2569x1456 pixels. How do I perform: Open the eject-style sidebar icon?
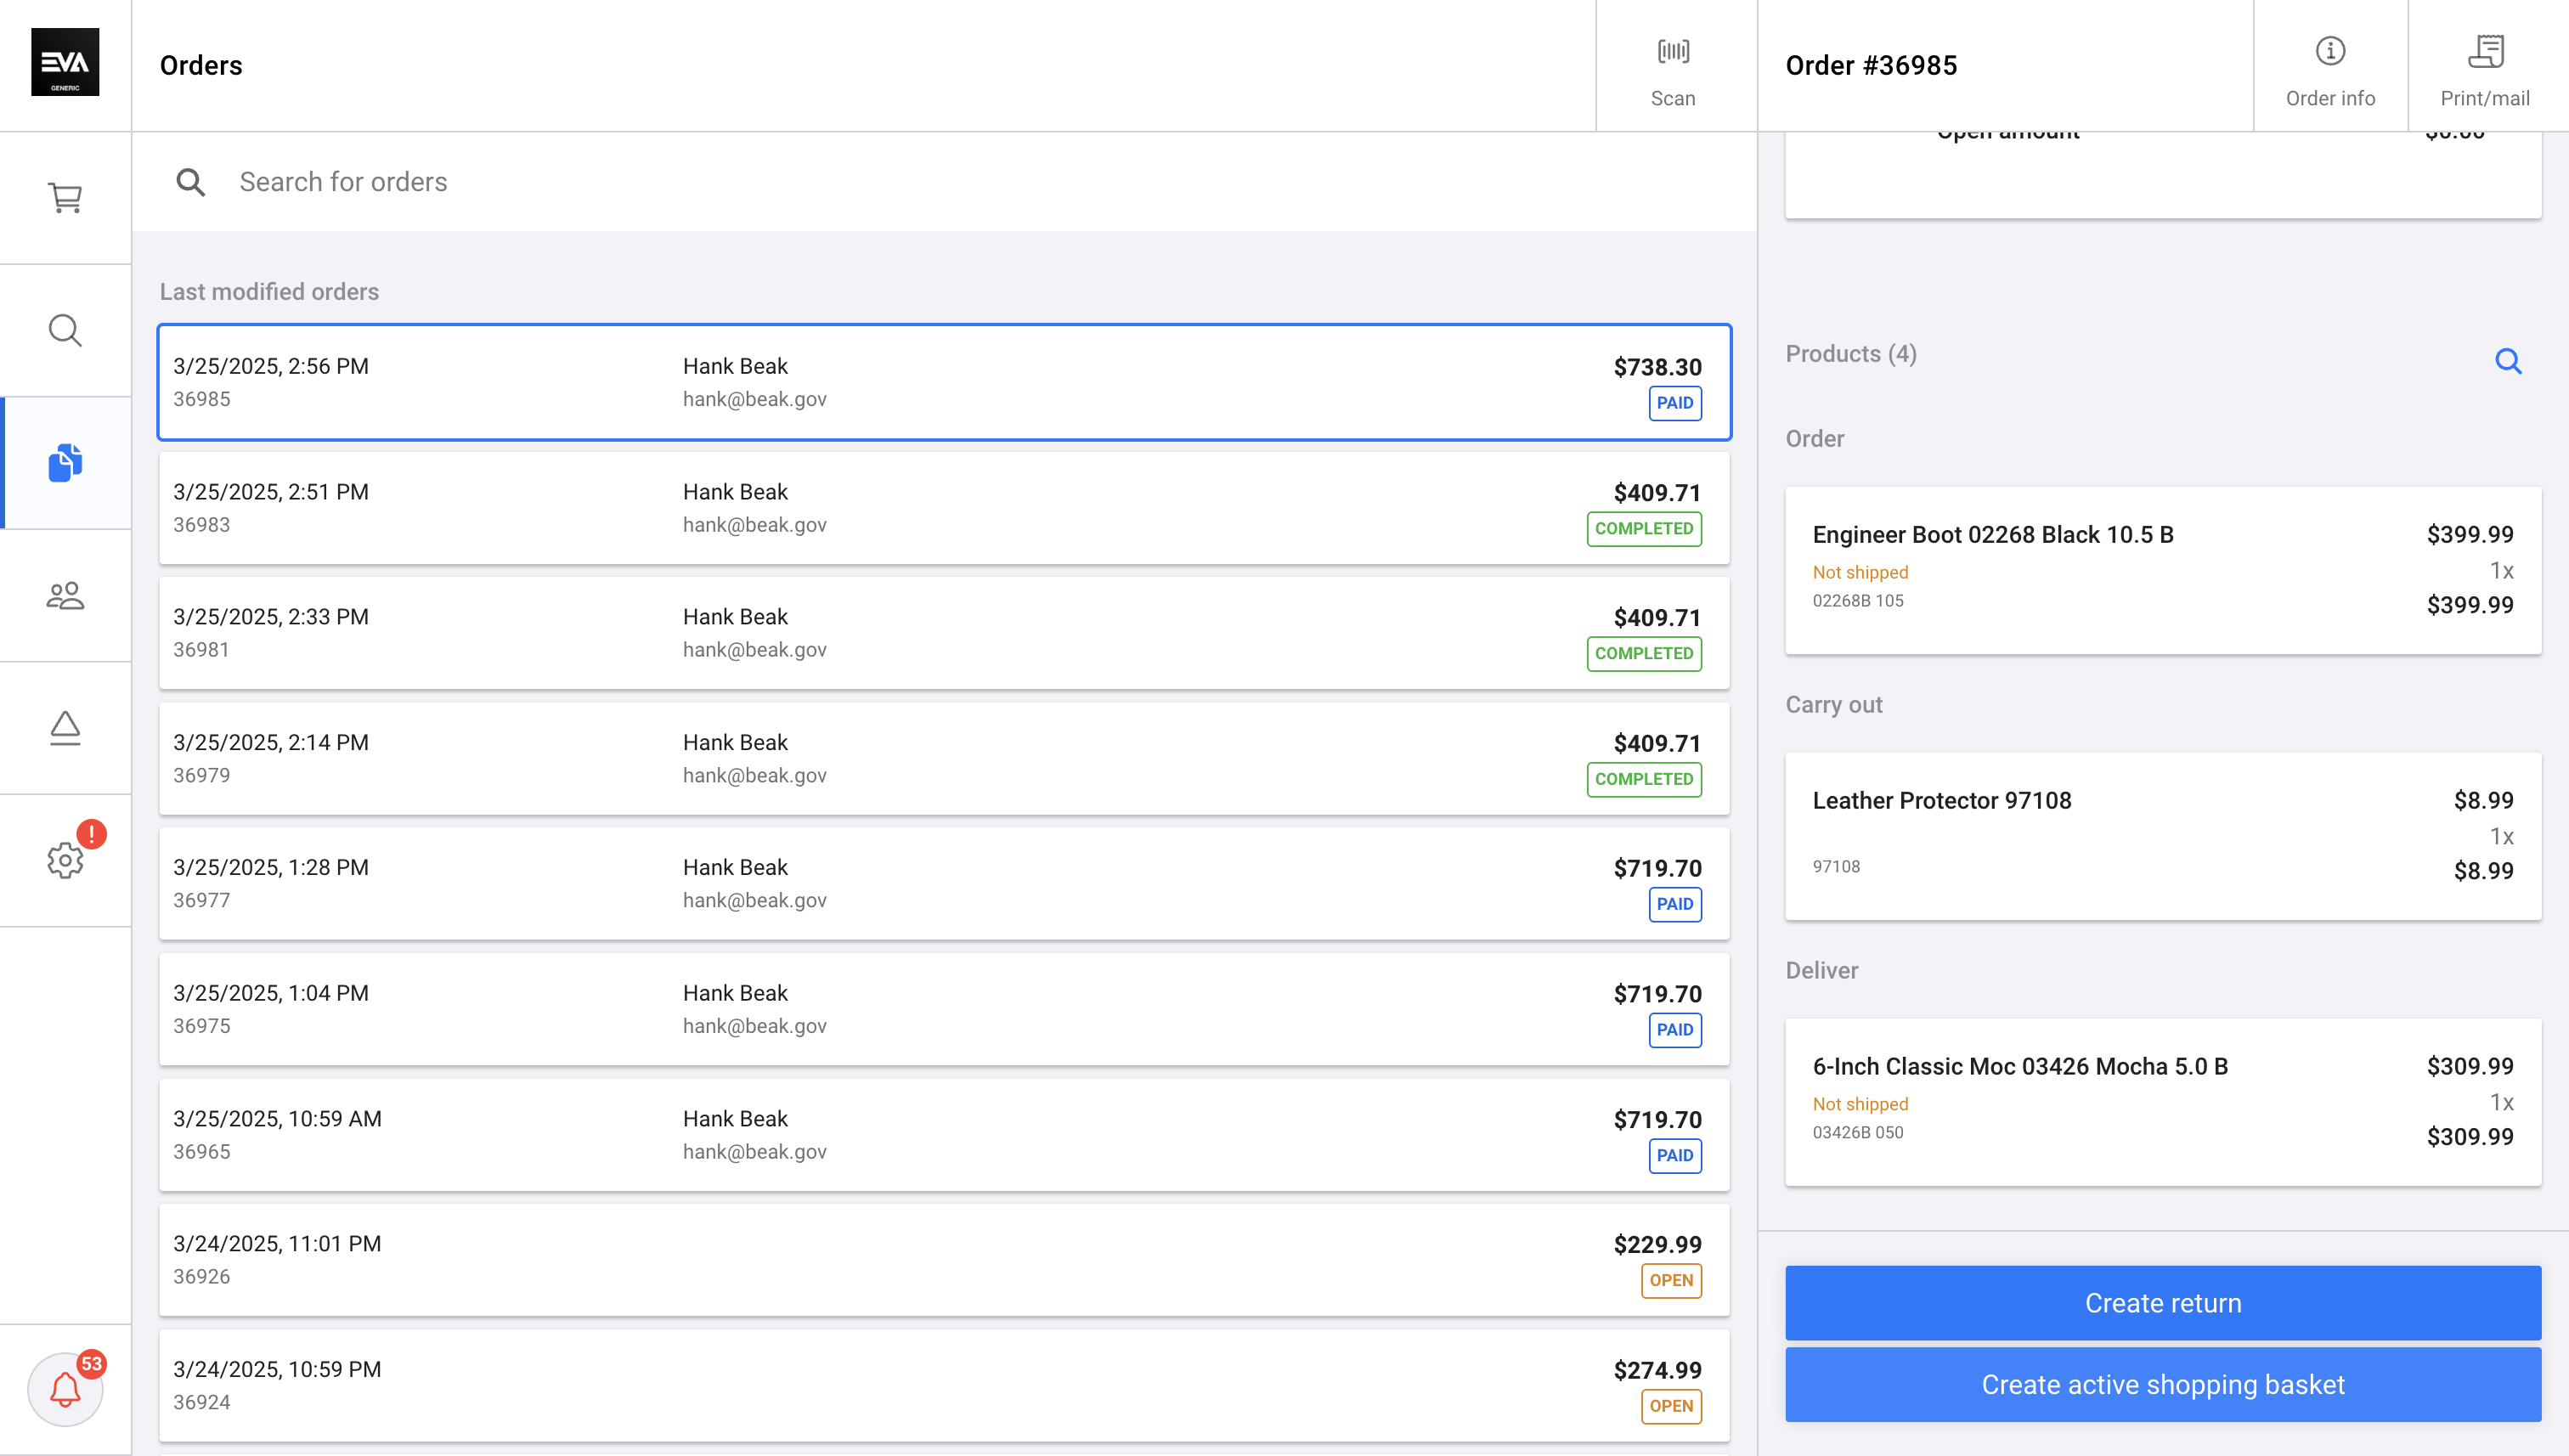pos(65,728)
